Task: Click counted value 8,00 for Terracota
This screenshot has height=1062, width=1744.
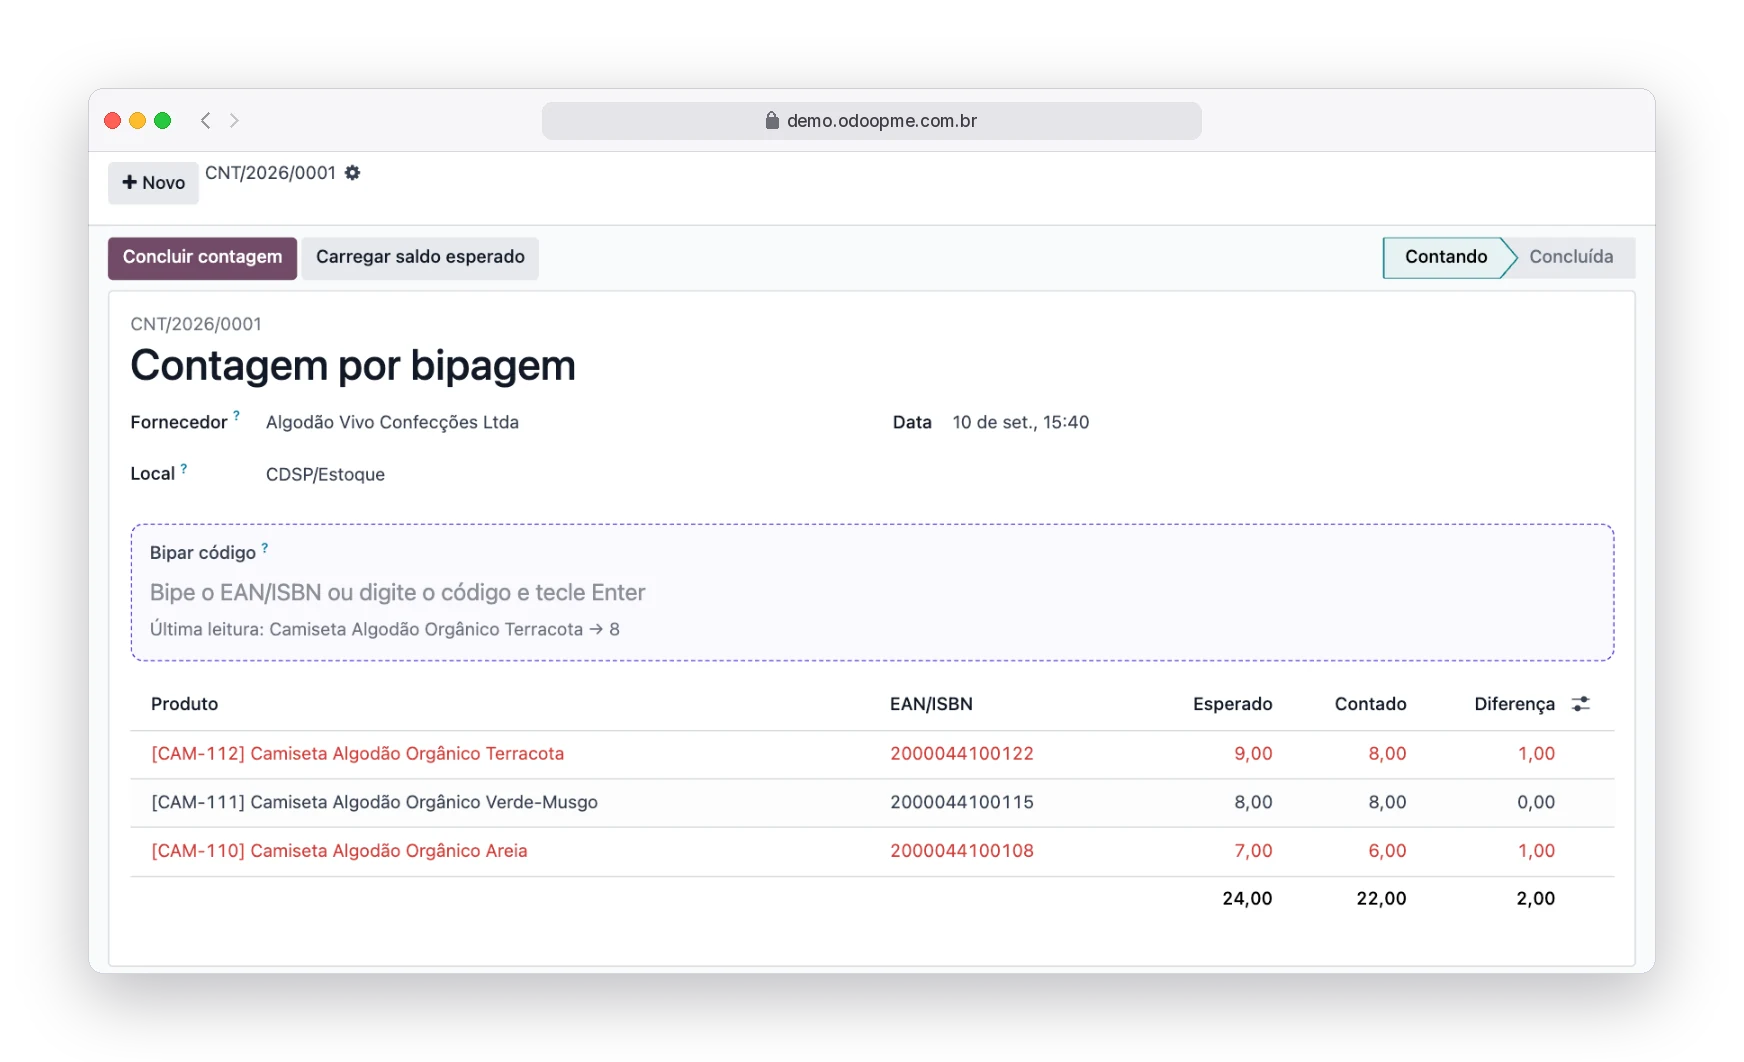Action: pos(1387,754)
